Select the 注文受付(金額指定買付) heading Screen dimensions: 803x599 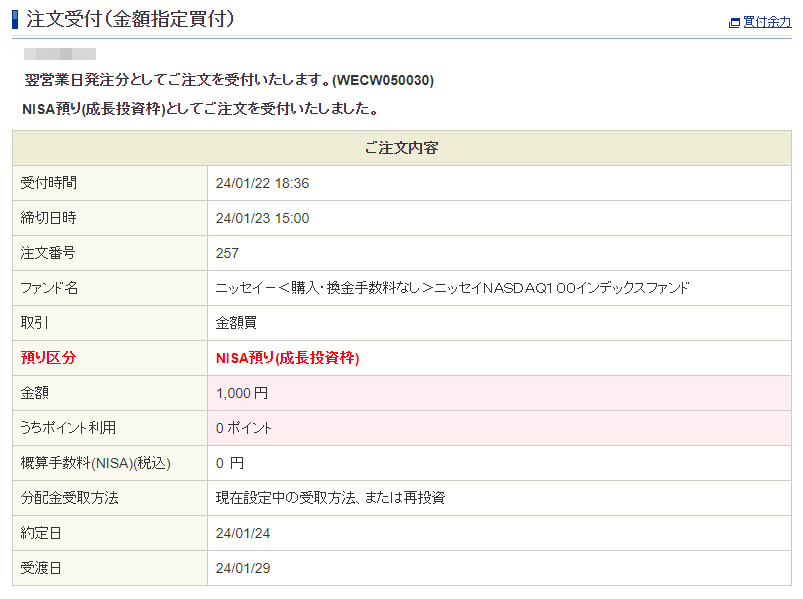(130, 18)
